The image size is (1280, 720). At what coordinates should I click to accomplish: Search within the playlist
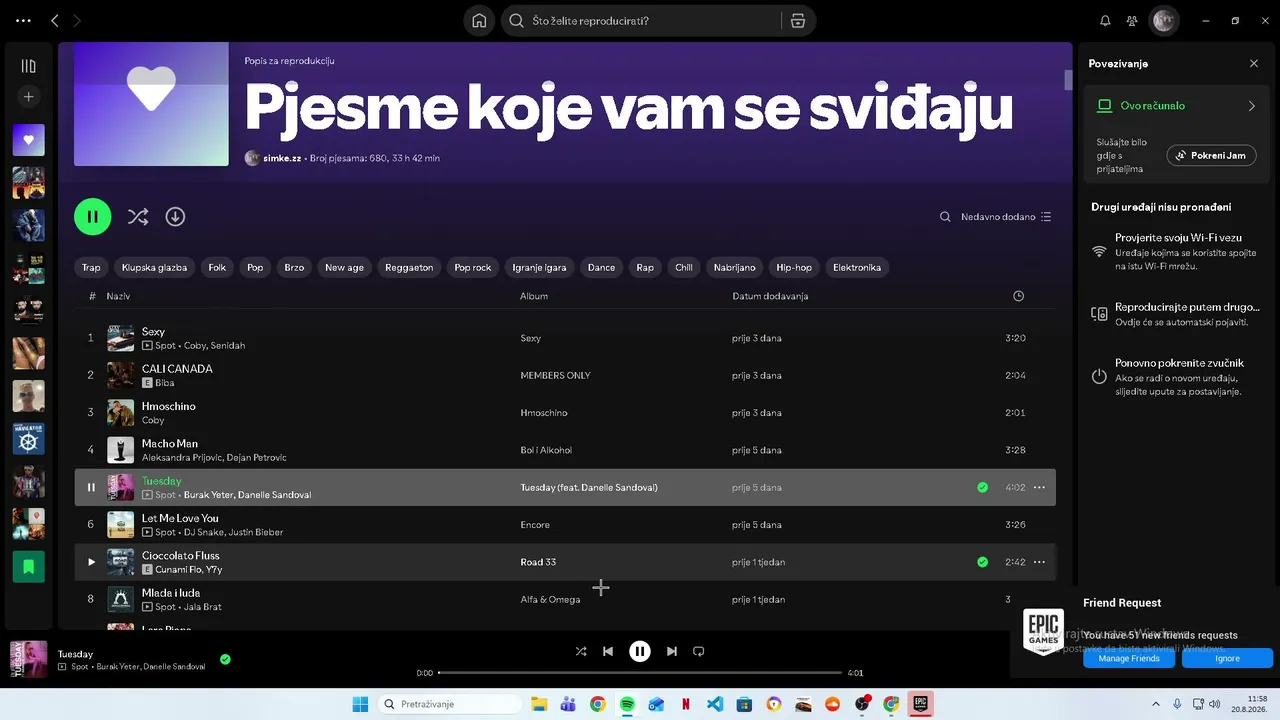[945, 217]
